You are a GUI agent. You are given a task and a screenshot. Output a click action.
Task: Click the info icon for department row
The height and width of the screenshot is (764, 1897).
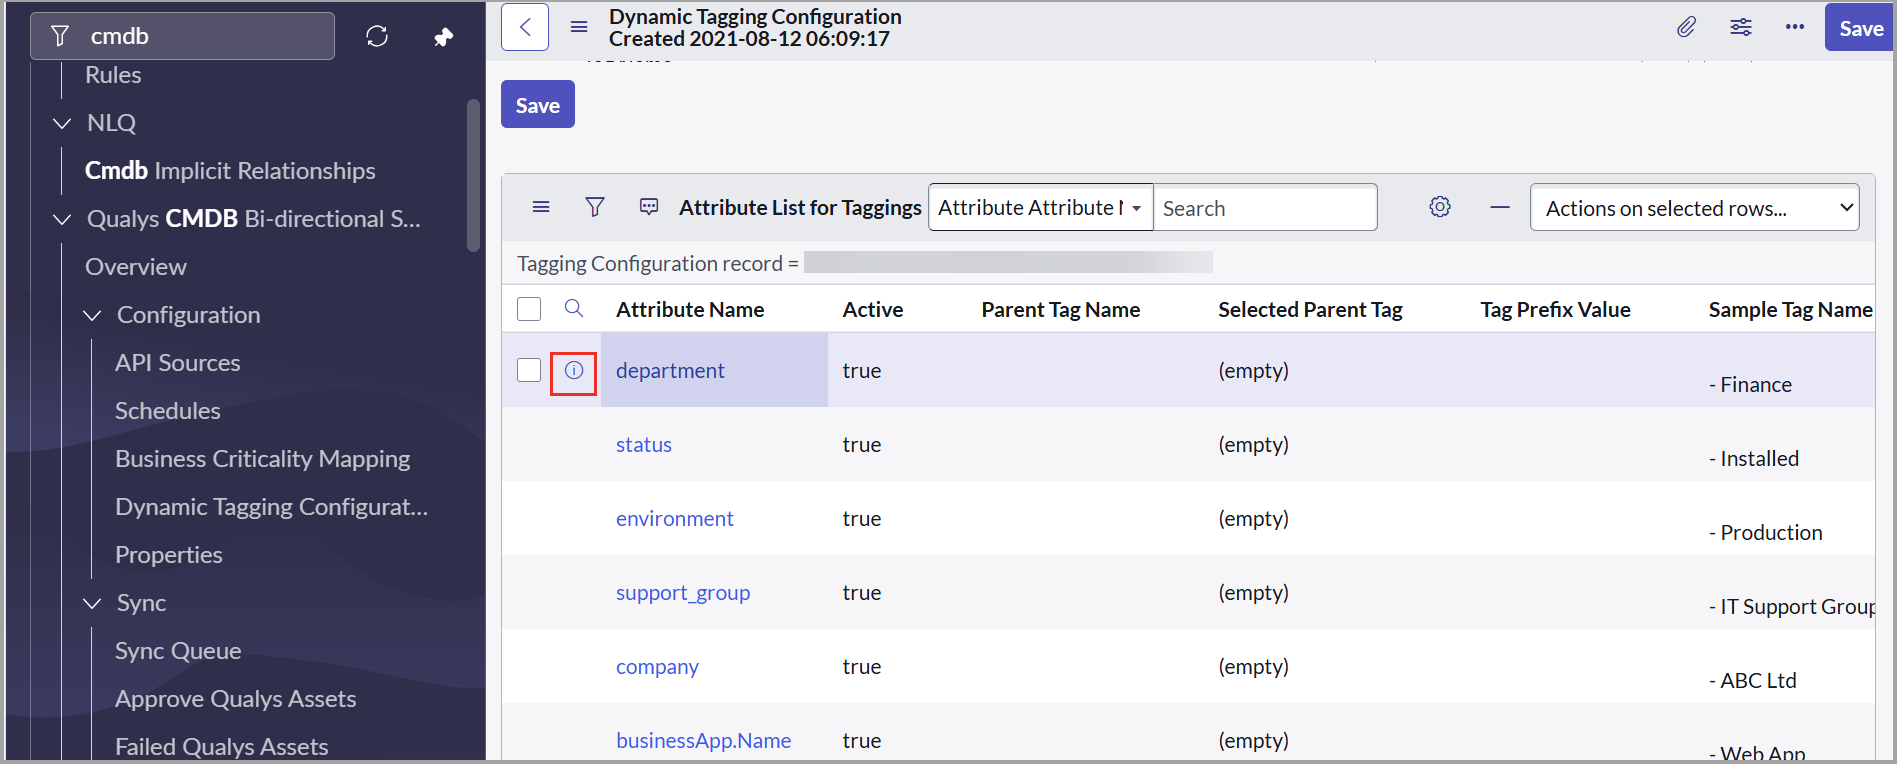pyautogui.click(x=574, y=371)
